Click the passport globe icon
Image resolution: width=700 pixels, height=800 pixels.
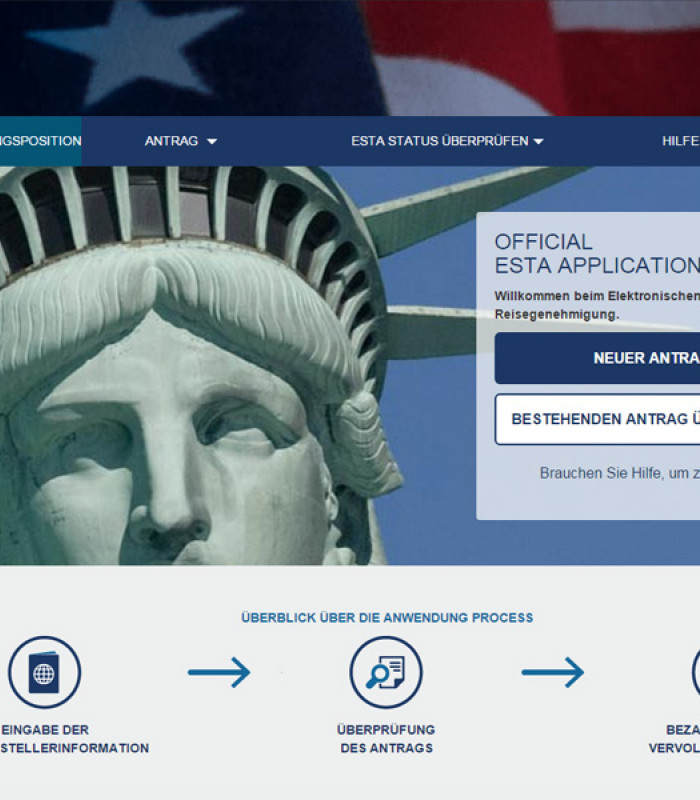click(44, 672)
